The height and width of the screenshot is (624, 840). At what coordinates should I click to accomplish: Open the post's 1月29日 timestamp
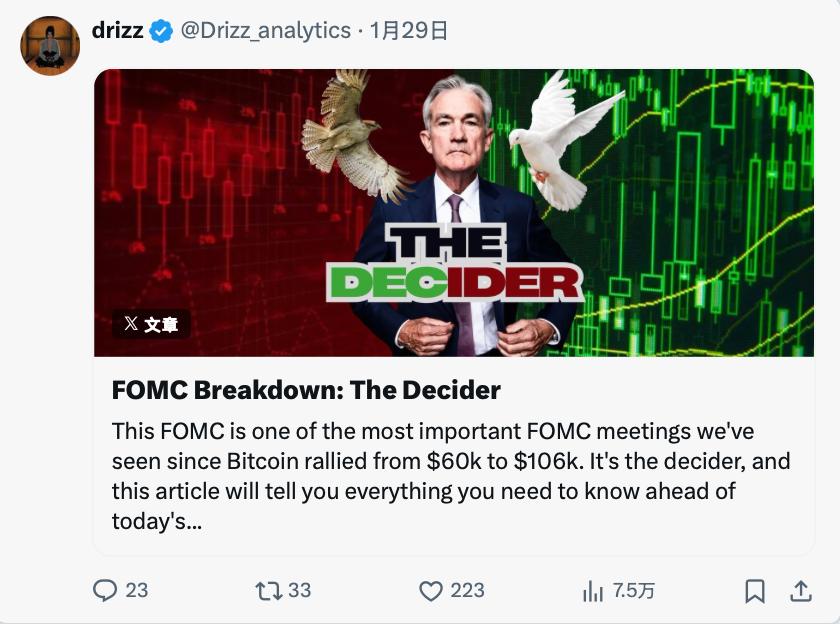[408, 31]
